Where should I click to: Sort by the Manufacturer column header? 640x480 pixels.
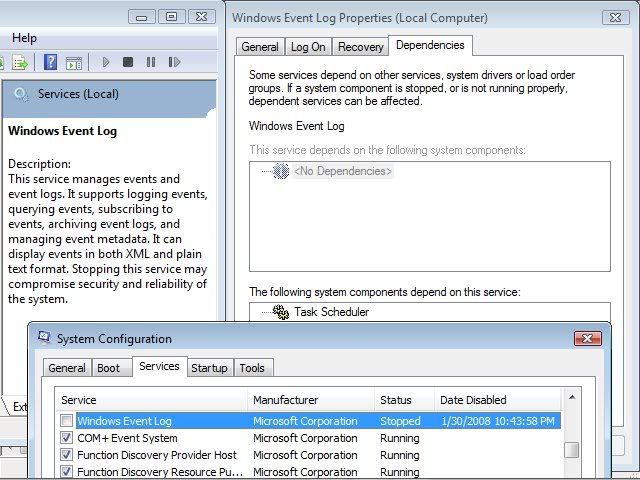click(311, 400)
